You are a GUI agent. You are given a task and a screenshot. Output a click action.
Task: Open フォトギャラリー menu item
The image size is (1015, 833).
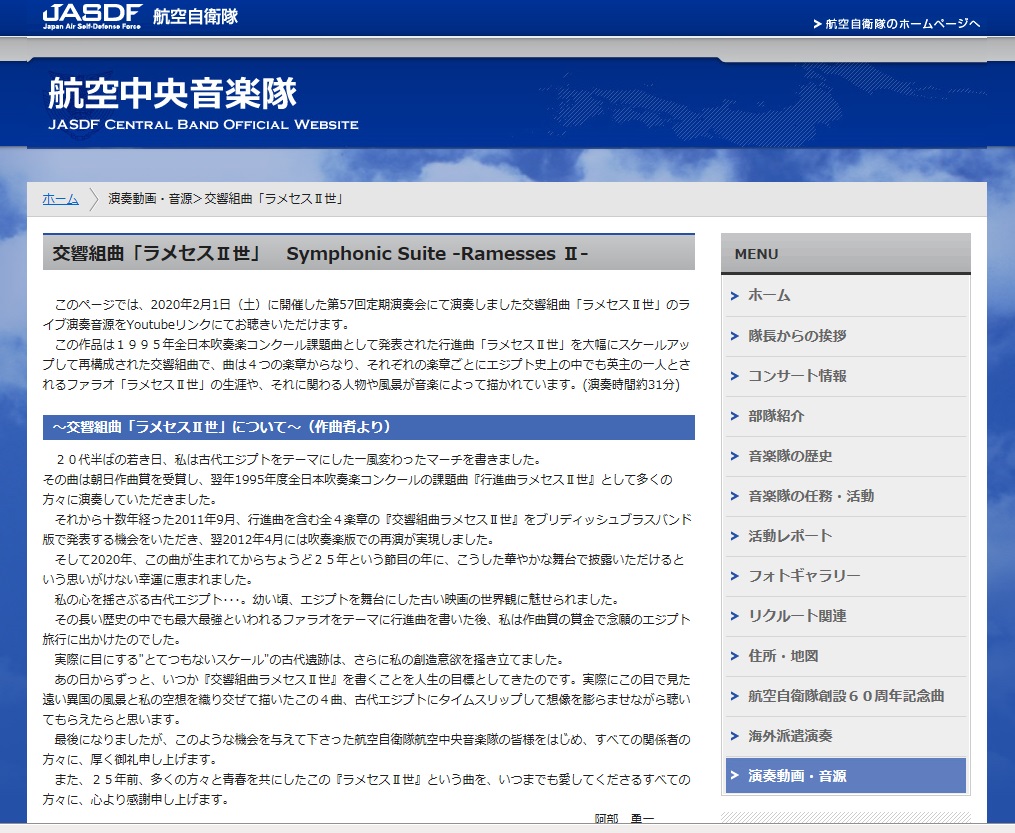pyautogui.click(x=804, y=576)
